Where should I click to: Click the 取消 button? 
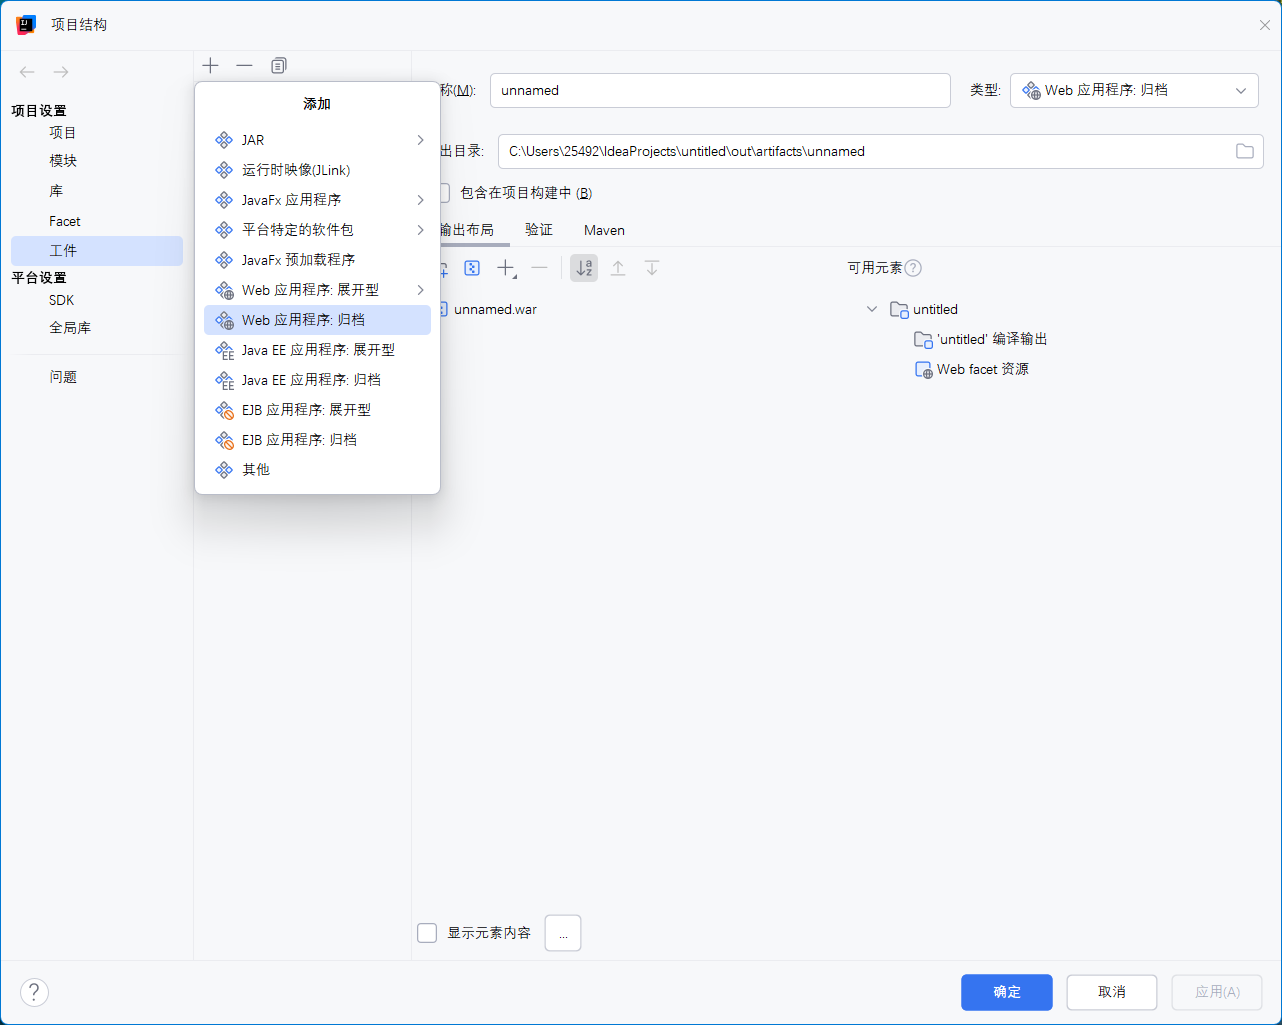pyautogui.click(x=1111, y=992)
